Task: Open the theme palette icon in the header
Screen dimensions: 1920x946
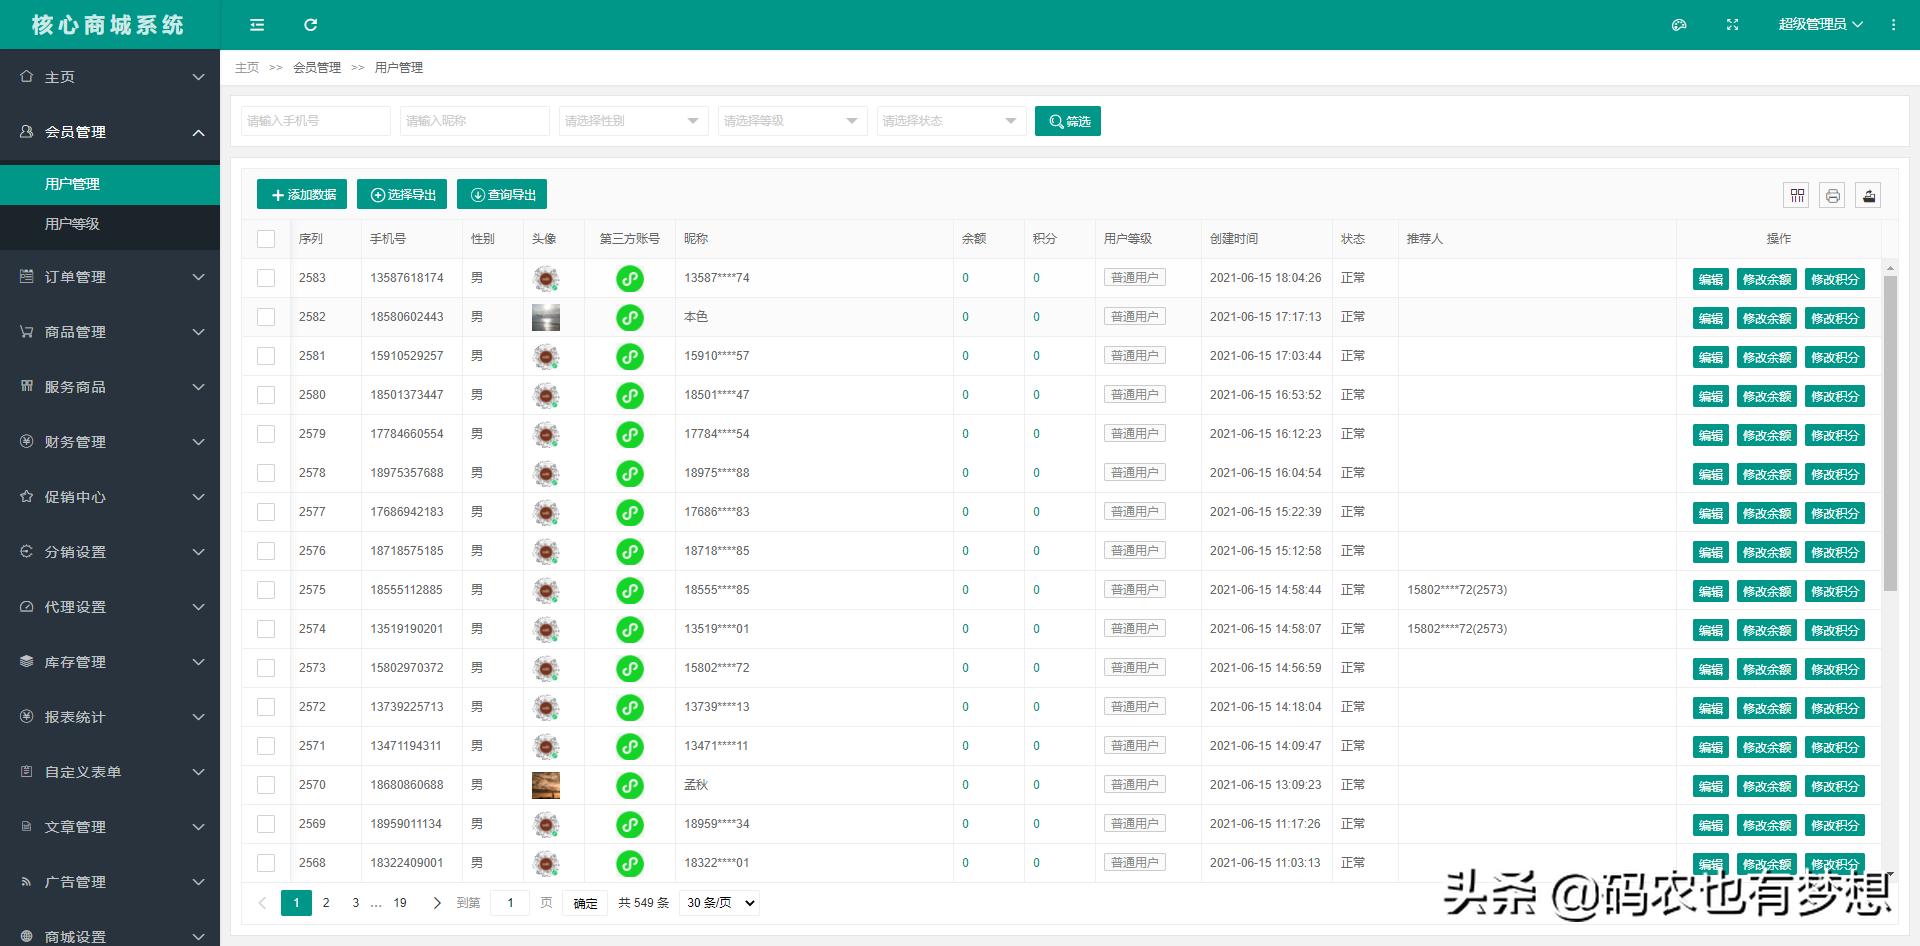Action: pyautogui.click(x=1679, y=25)
